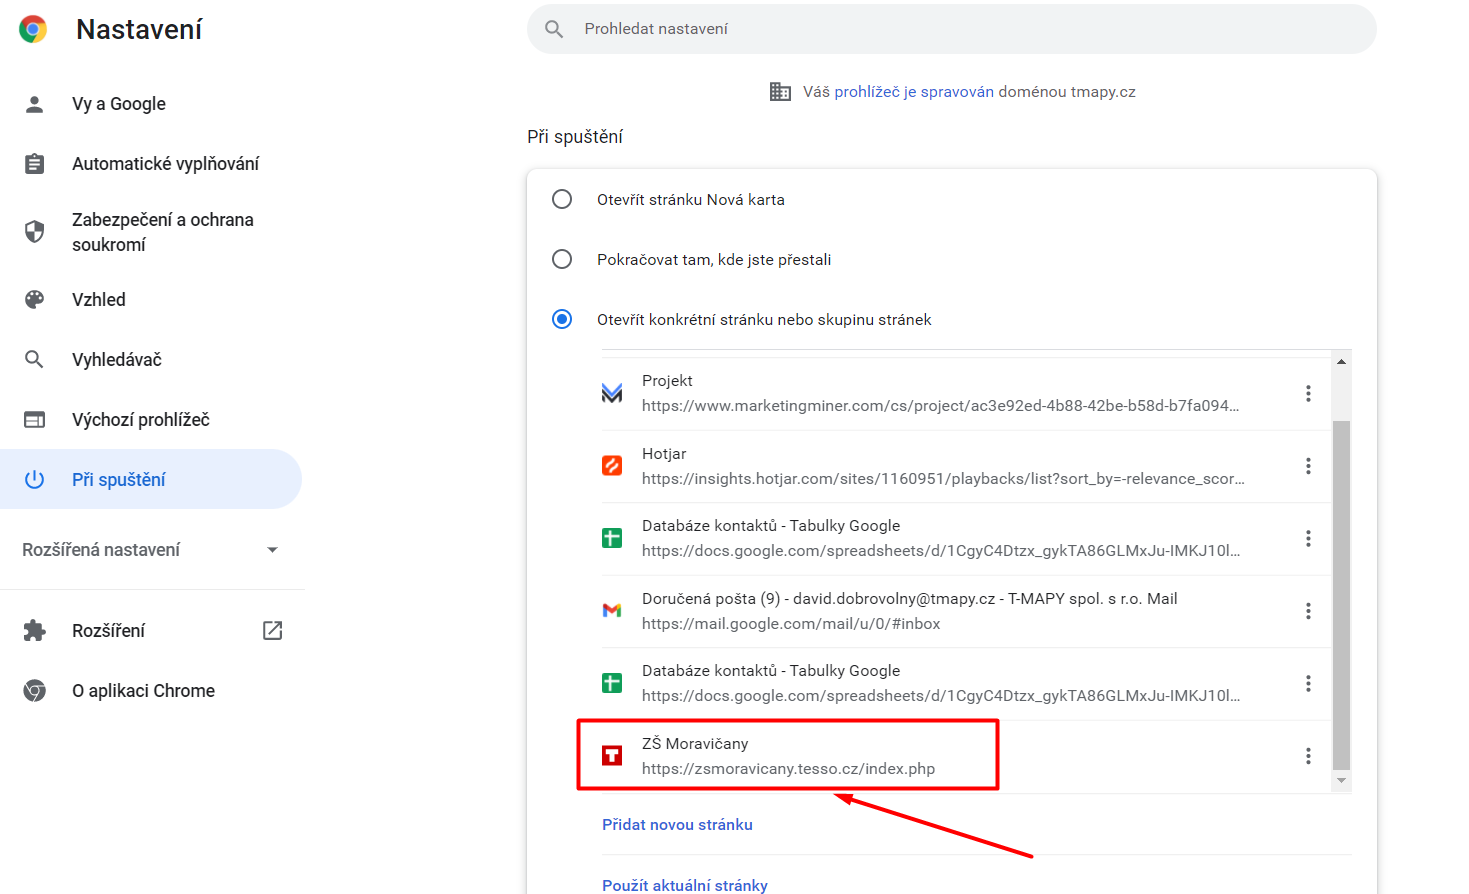Click the building icon of the managed browser notice
1469x894 pixels.
[780, 92]
